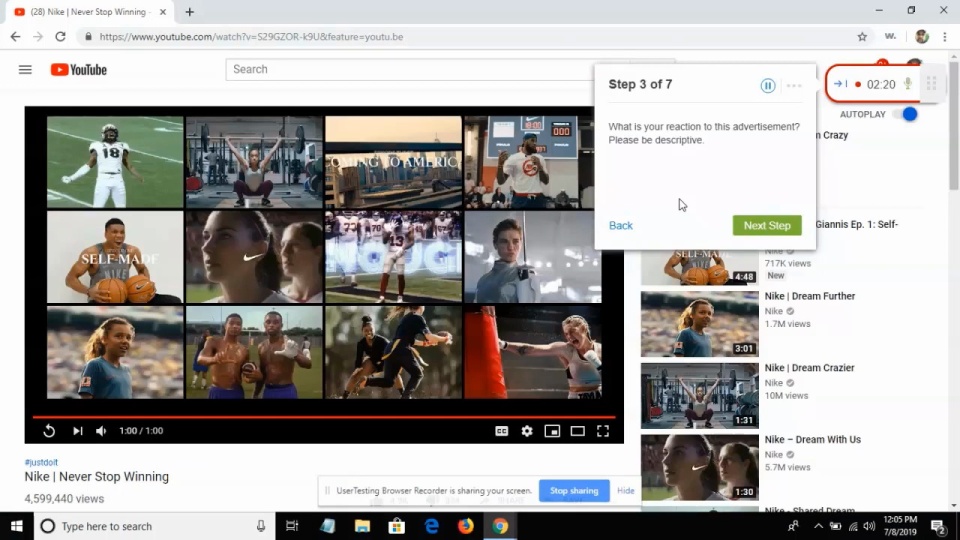960x540 pixels.
Task: Go forward in browser history
Action: point(38,37)
